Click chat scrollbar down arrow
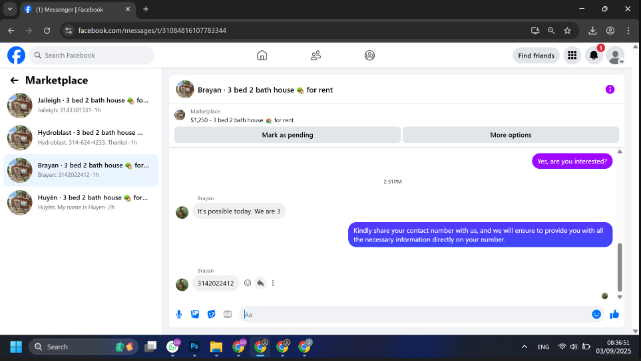 tap(620, 297)
